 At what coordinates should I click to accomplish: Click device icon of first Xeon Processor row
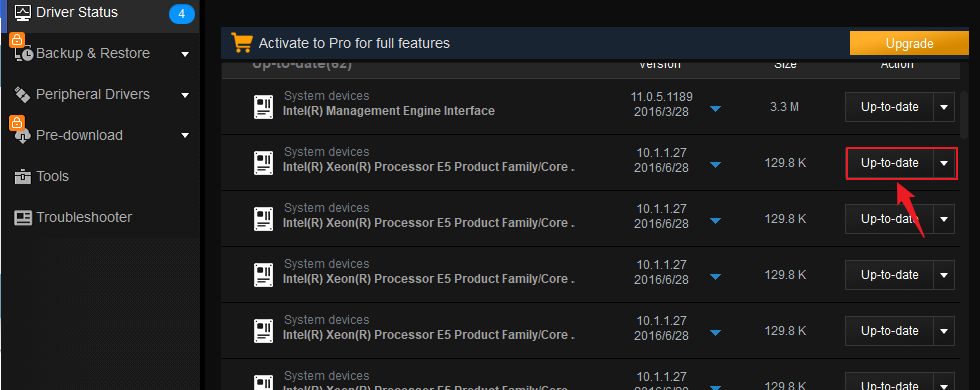click(x=264, y=163)
